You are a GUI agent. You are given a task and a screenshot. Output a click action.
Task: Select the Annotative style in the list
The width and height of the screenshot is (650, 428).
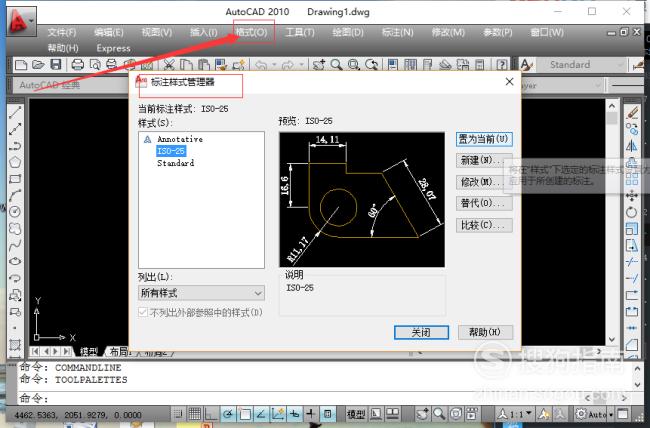click(180, 139)
